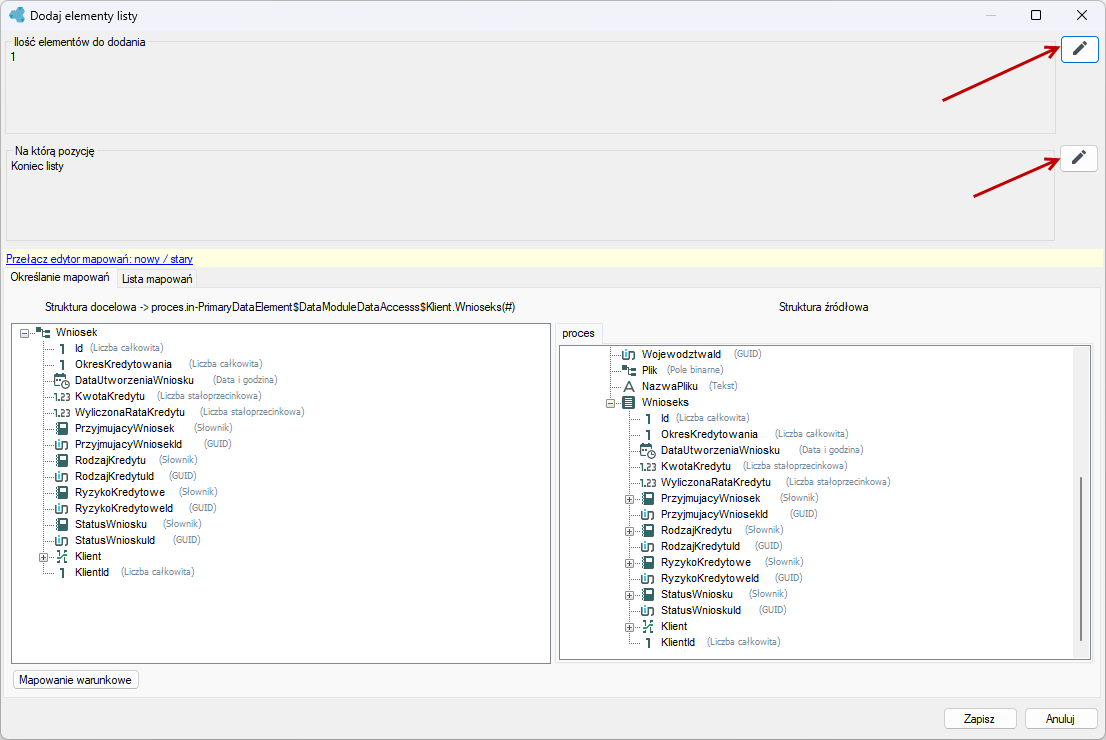This screenshot has width=1106, height=740.
Task: Expand StatusWniosku in the source structure tree
Action: click(629, 595)
